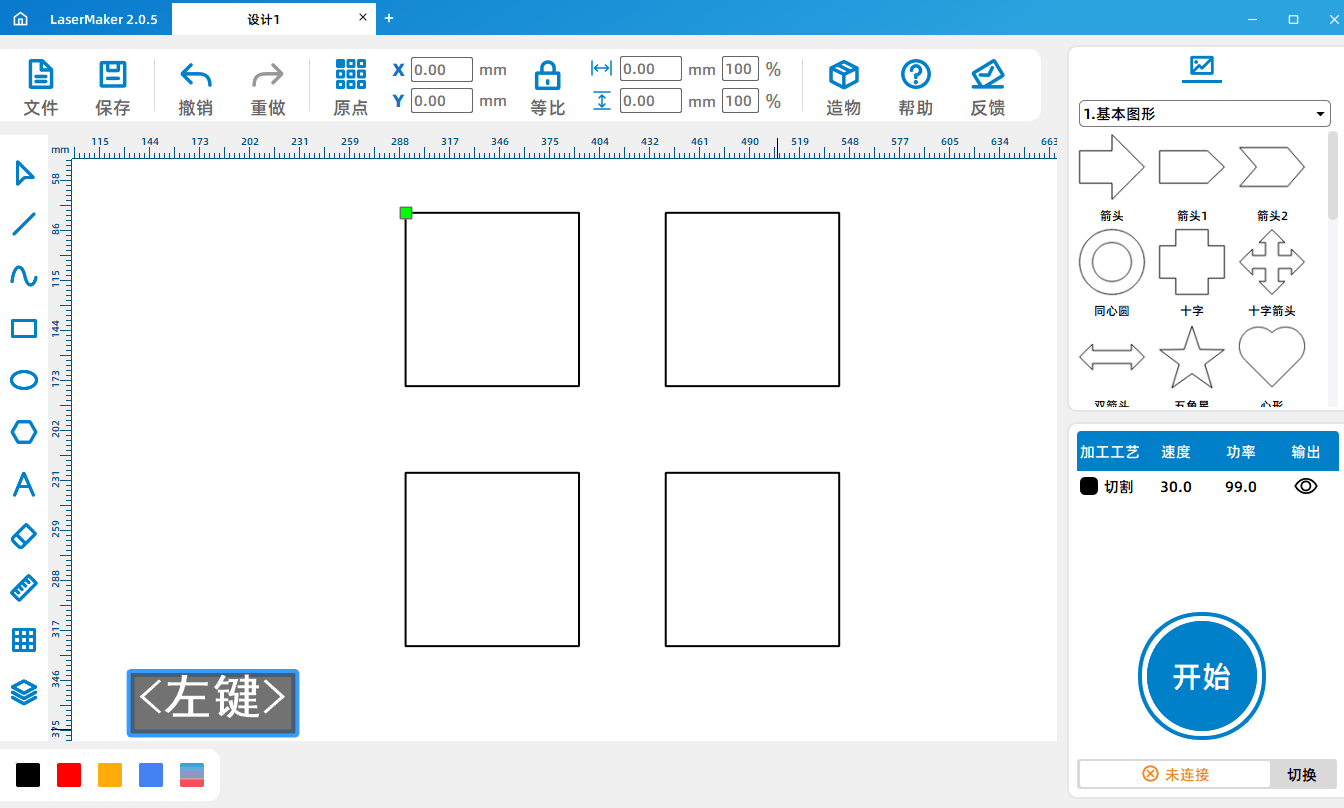Viewport: 1344px width, 808px height.
Task: Switch to the 设计1 tab
Action: (x=264, y=19)
